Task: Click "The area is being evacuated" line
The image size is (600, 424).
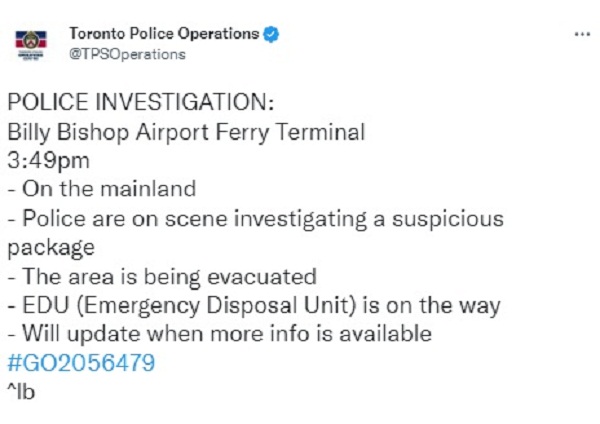Action: coord(161,276)
